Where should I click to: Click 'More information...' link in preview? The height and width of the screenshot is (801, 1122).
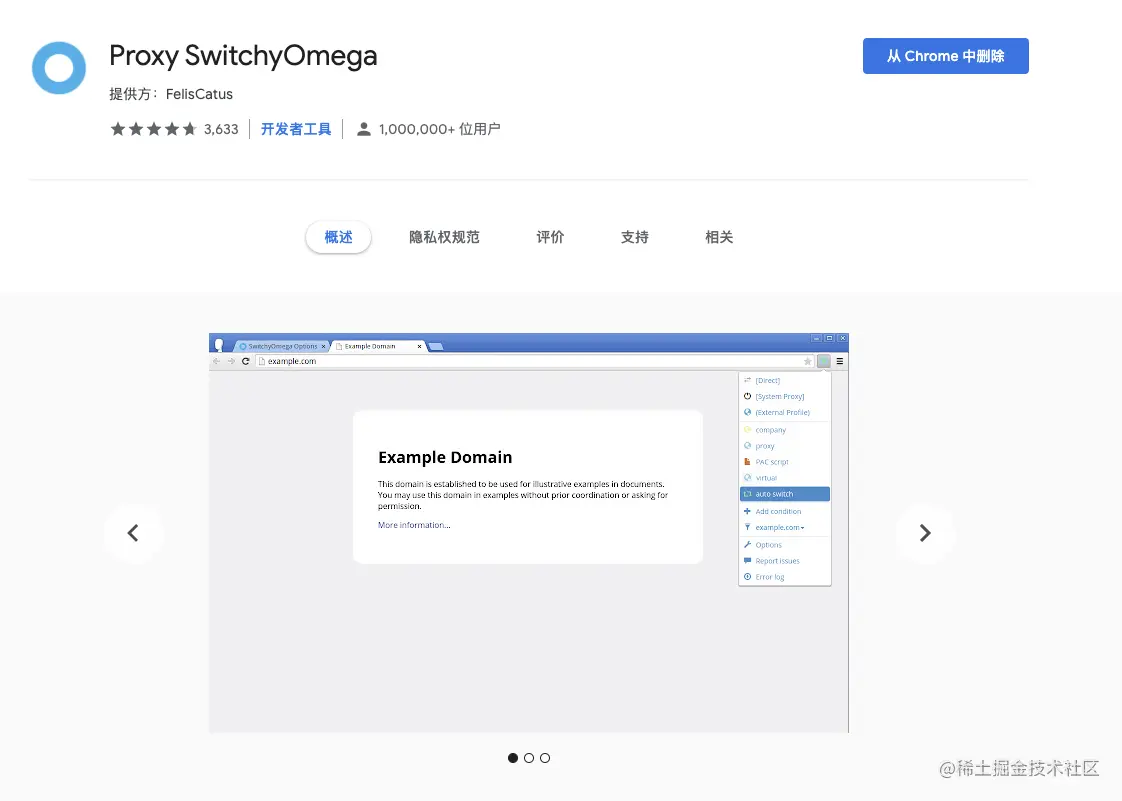click(x=414, y=525)
